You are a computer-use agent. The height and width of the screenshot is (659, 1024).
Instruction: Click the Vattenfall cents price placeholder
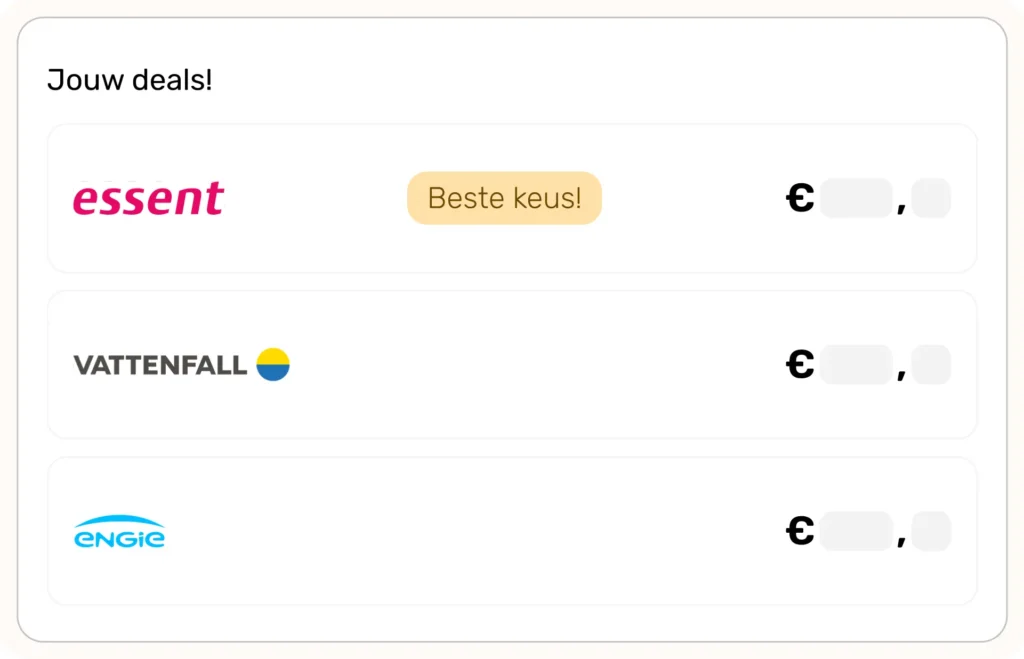(931, 365)
